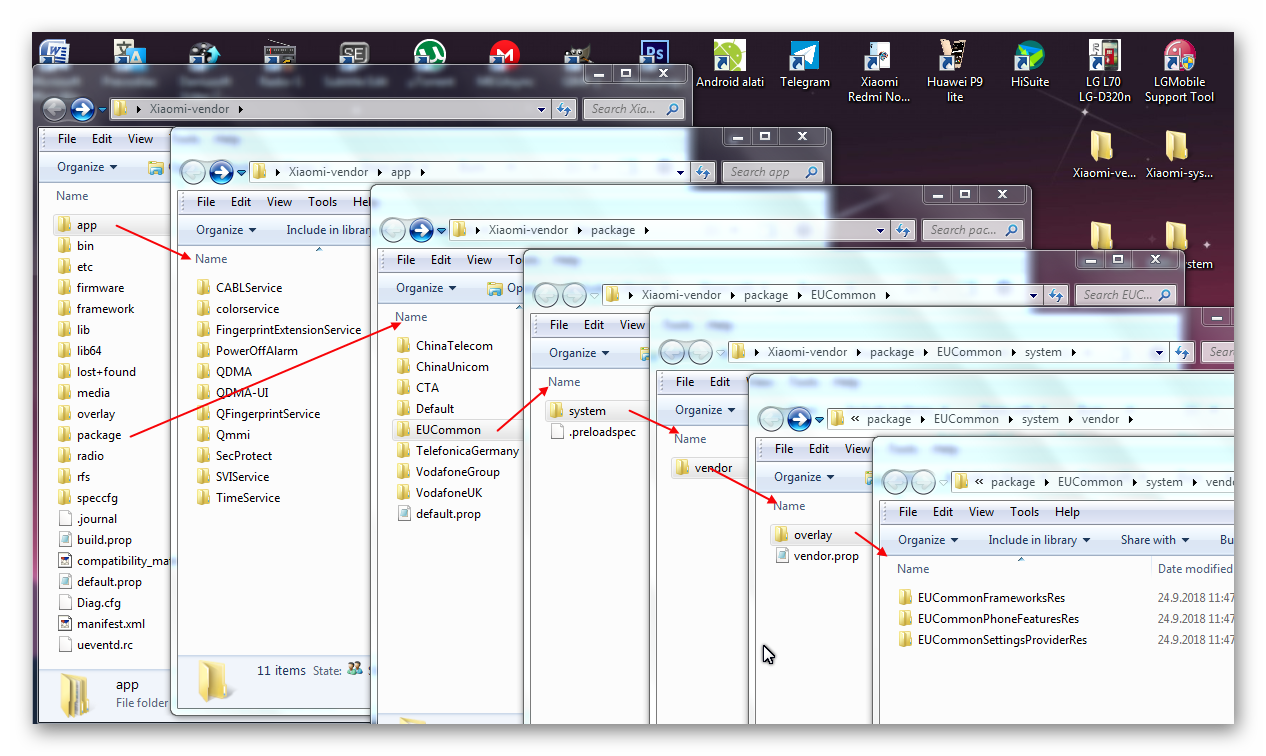Launch the HiSuite desktop icon
Screen dimensions: 1266x756
pos(1029,64)
